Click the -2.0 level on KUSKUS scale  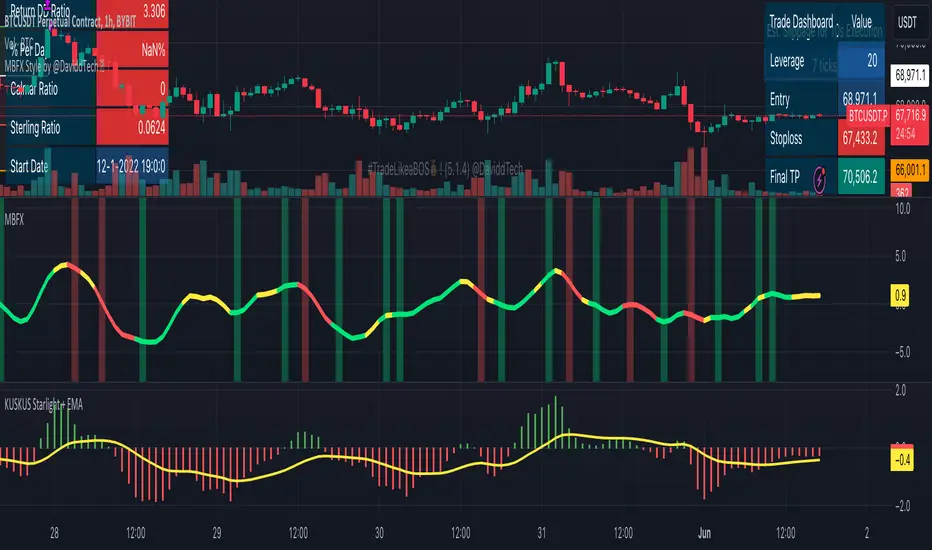click(x=902, y=506)
